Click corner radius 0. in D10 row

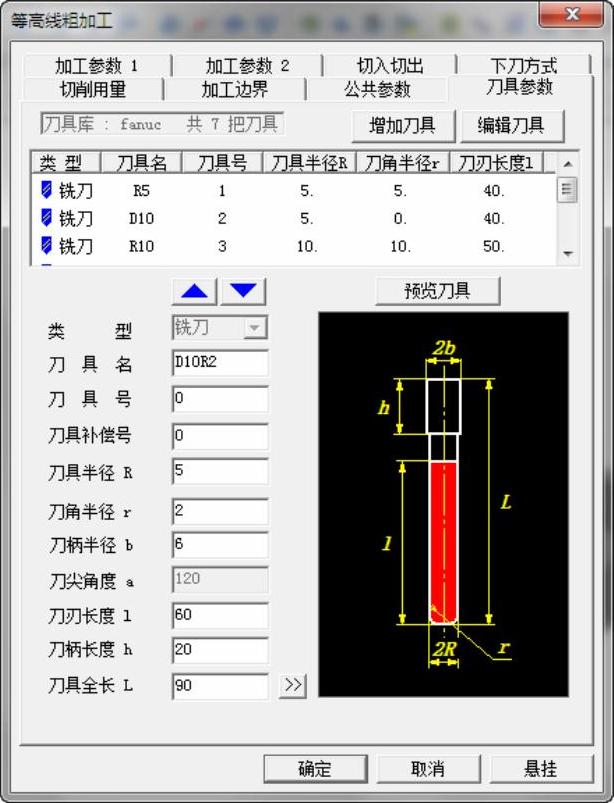coord(400,219)
